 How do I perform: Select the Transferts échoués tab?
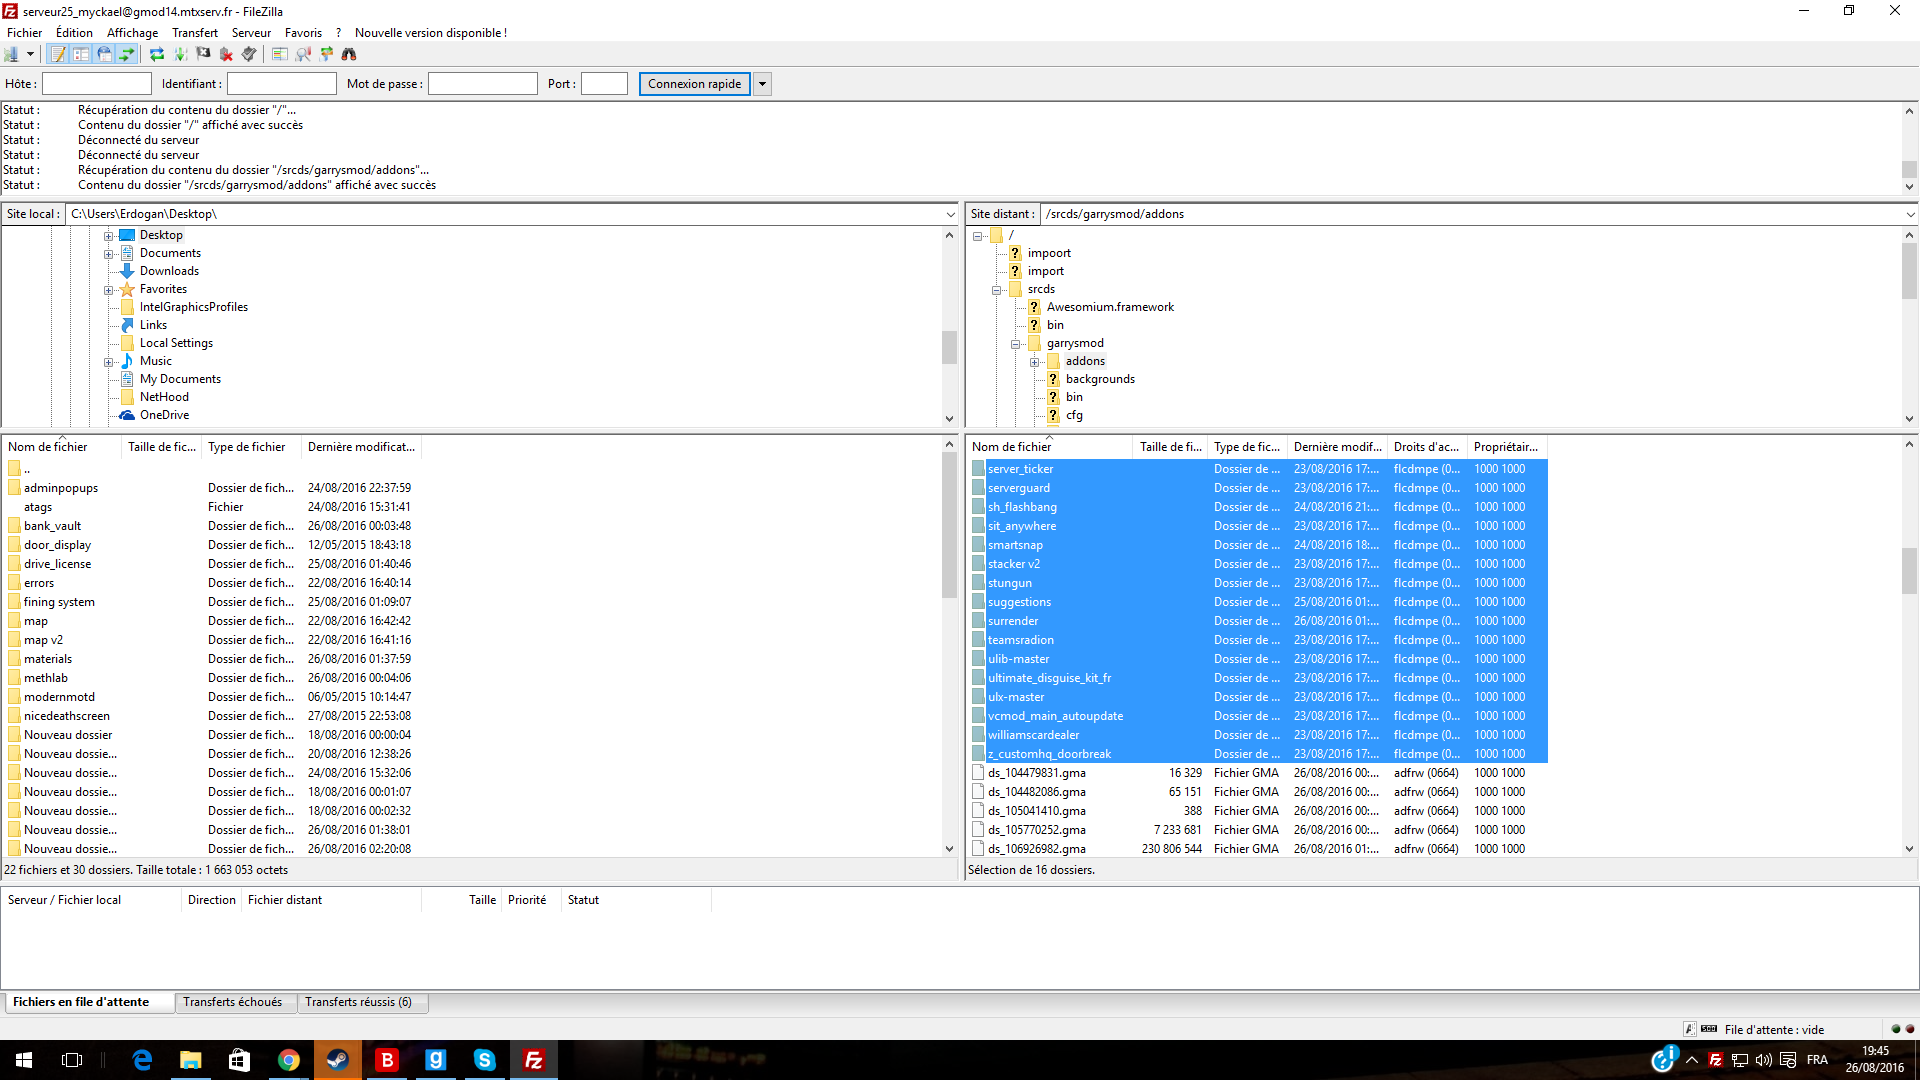pyautogui.click(x=231, y=1002)
